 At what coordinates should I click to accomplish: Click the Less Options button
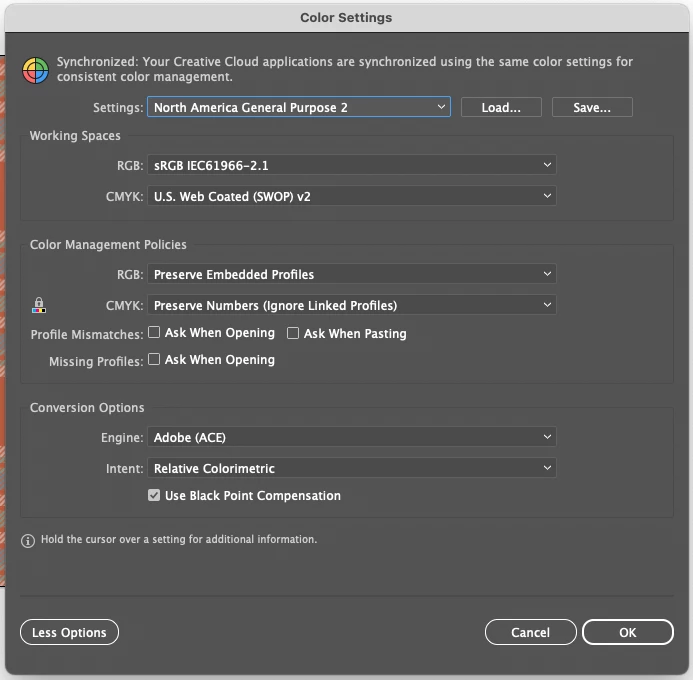(x=69, y=632)
